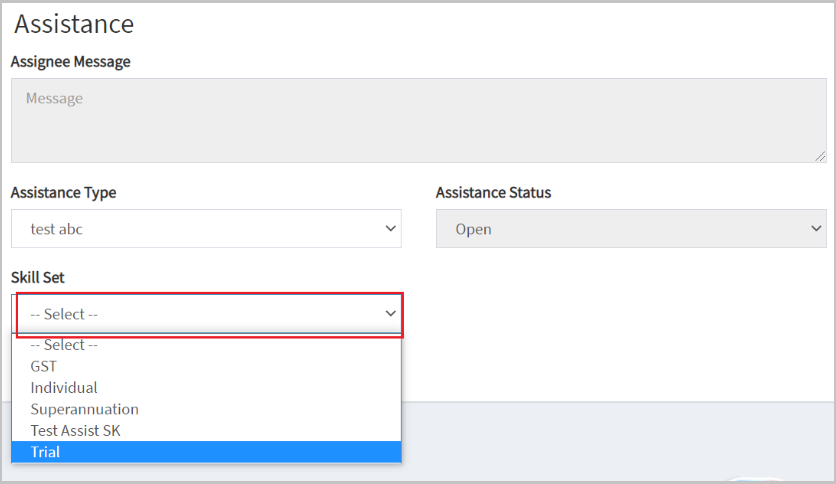
Task: Click the Message box resize grip icon
Action: (x=820, y=156)
